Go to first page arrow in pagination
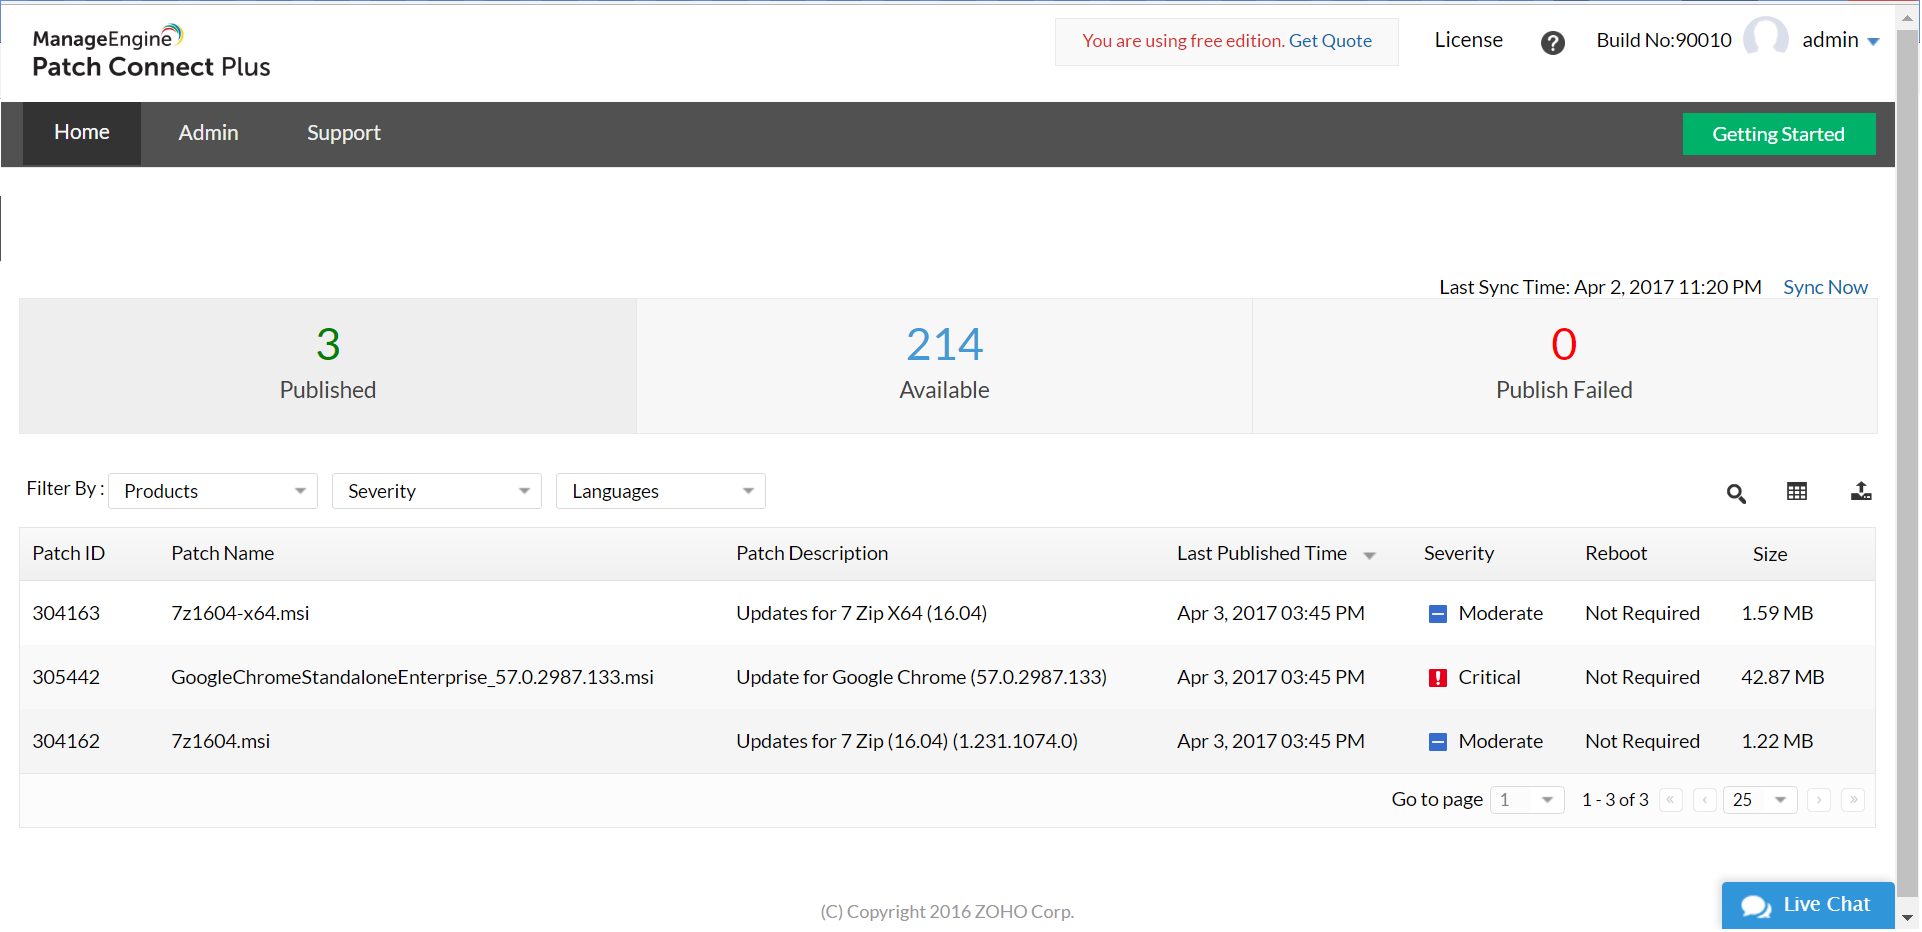Viewport: 1922px width, 932px height. 1673,801
